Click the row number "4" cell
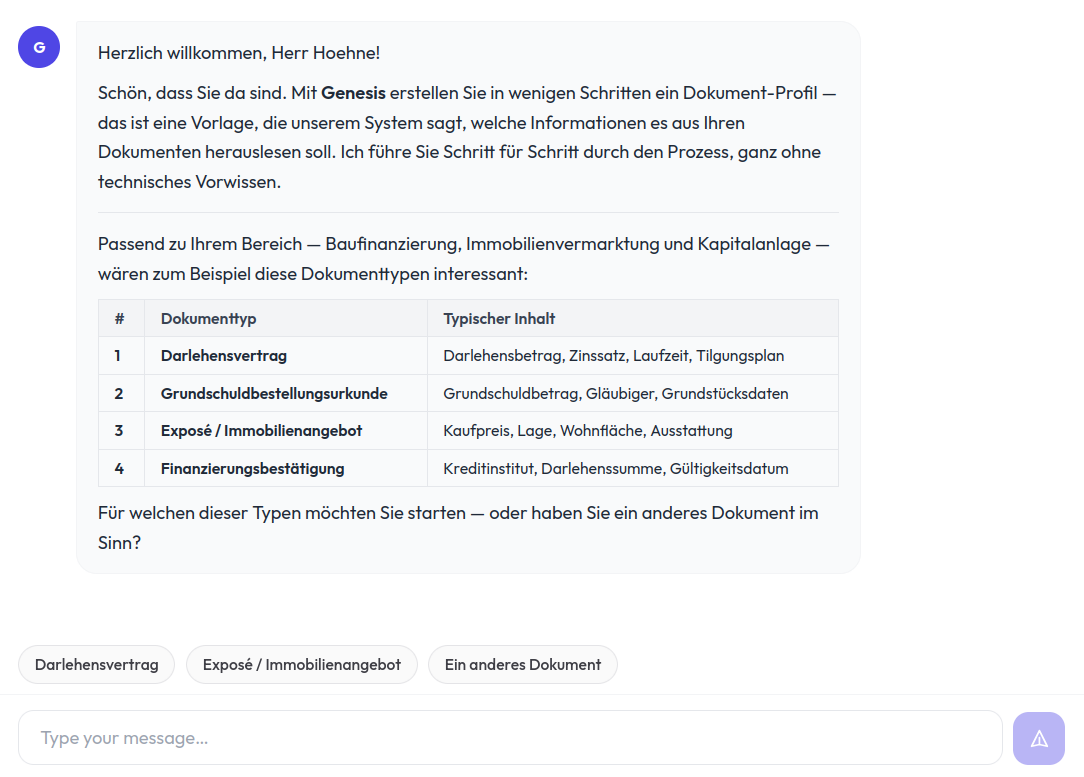This screenshot has height=777, width=1084. click(x=120, y=468)
